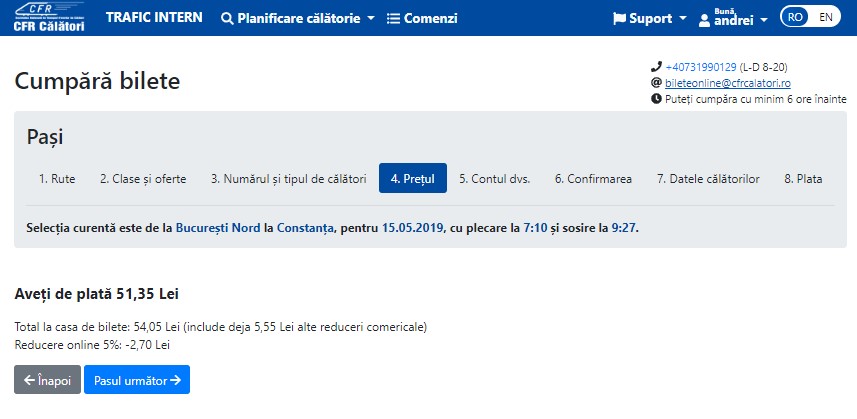Go to the 1. Rute step
Image resolution: width=857 pixels, height=419 pixels.
click(x=57, y=179)
